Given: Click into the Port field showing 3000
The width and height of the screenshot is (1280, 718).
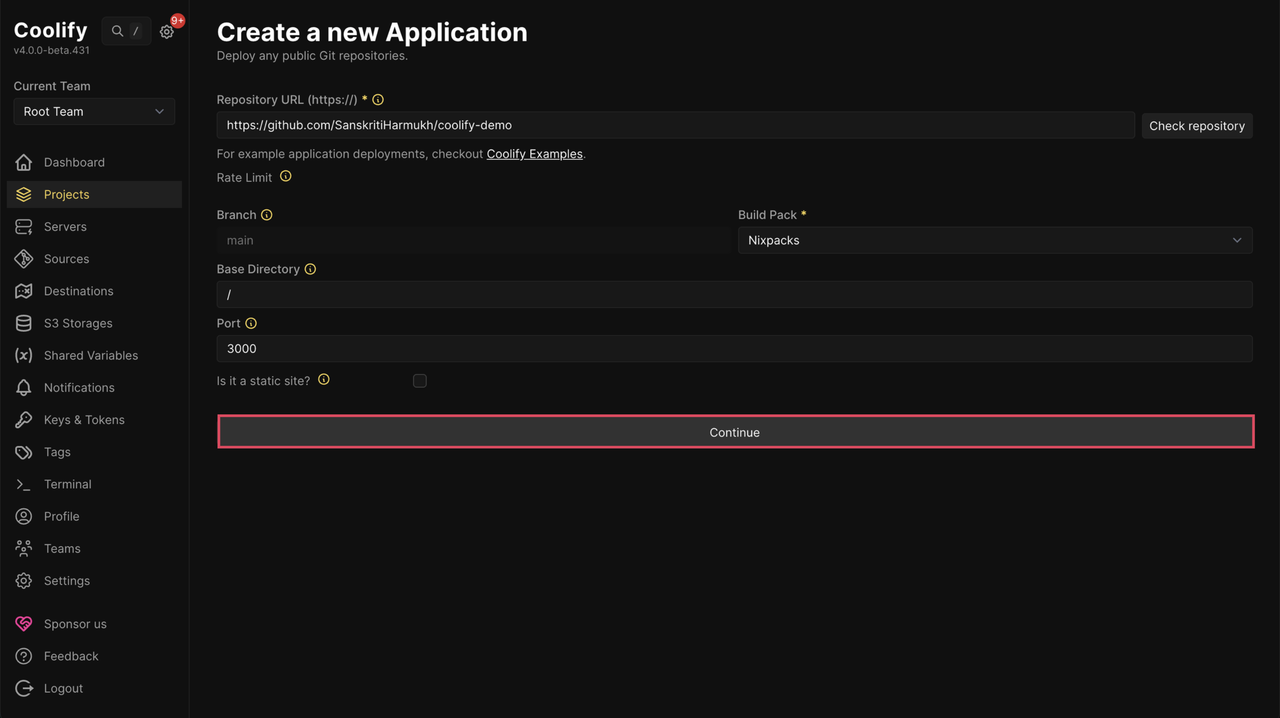Looking at the screenshot, I should pos(735,348).
